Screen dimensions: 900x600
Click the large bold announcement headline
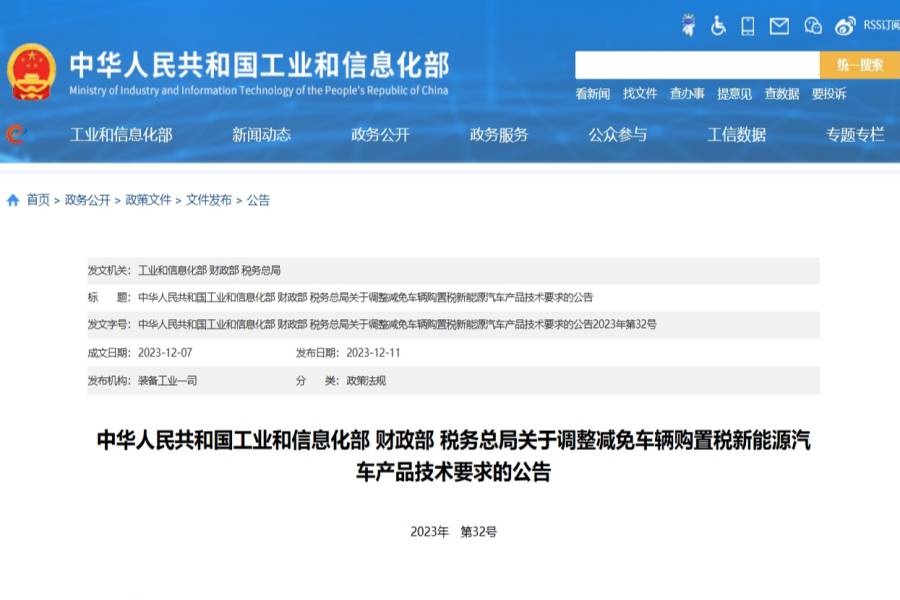(x=453, y=456)
